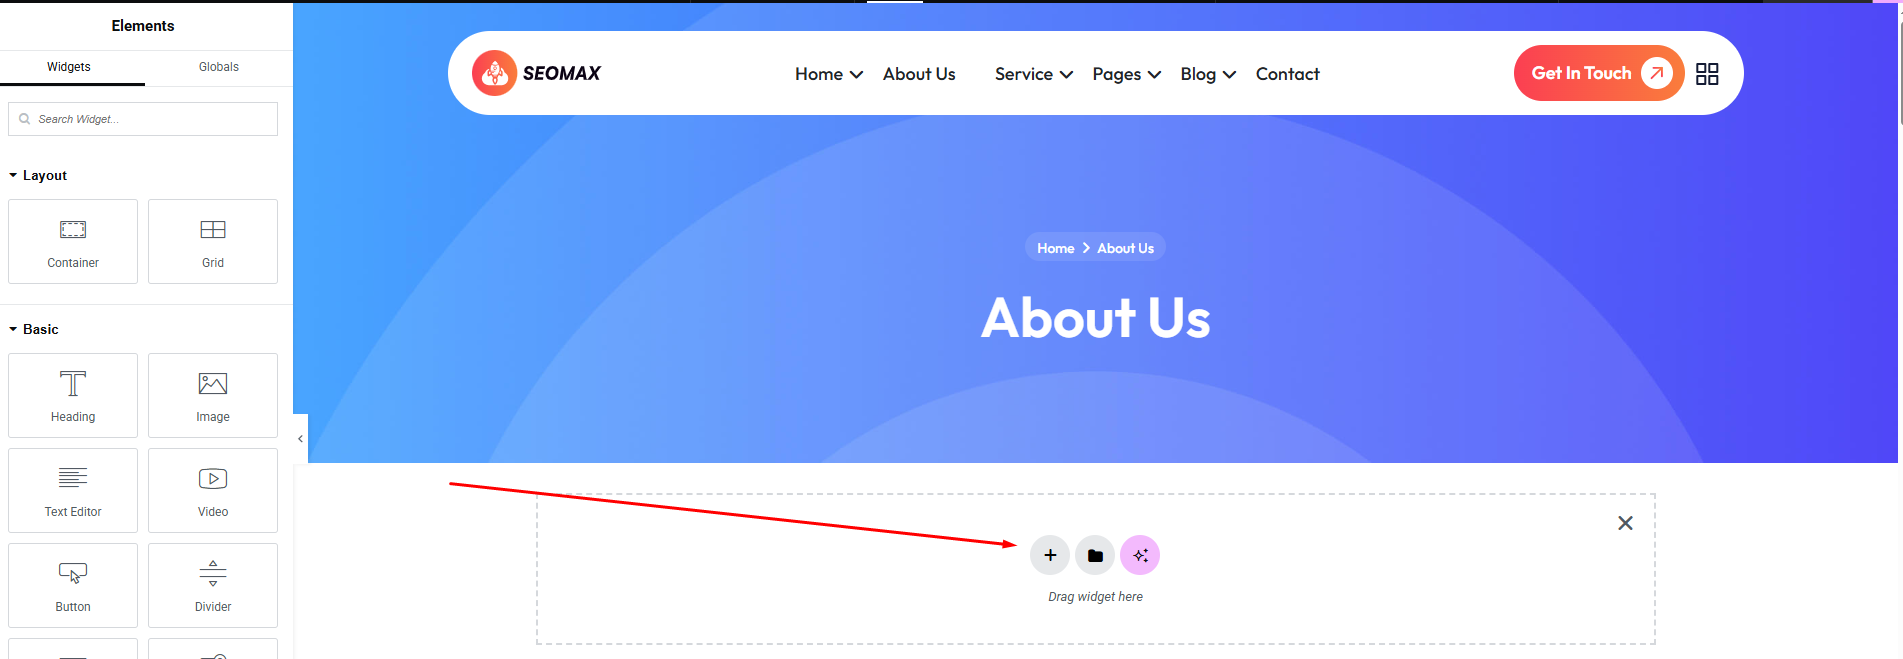Select the Text Editor widget
Viewport: 1903px width, 659px height.
coord(73,490)
